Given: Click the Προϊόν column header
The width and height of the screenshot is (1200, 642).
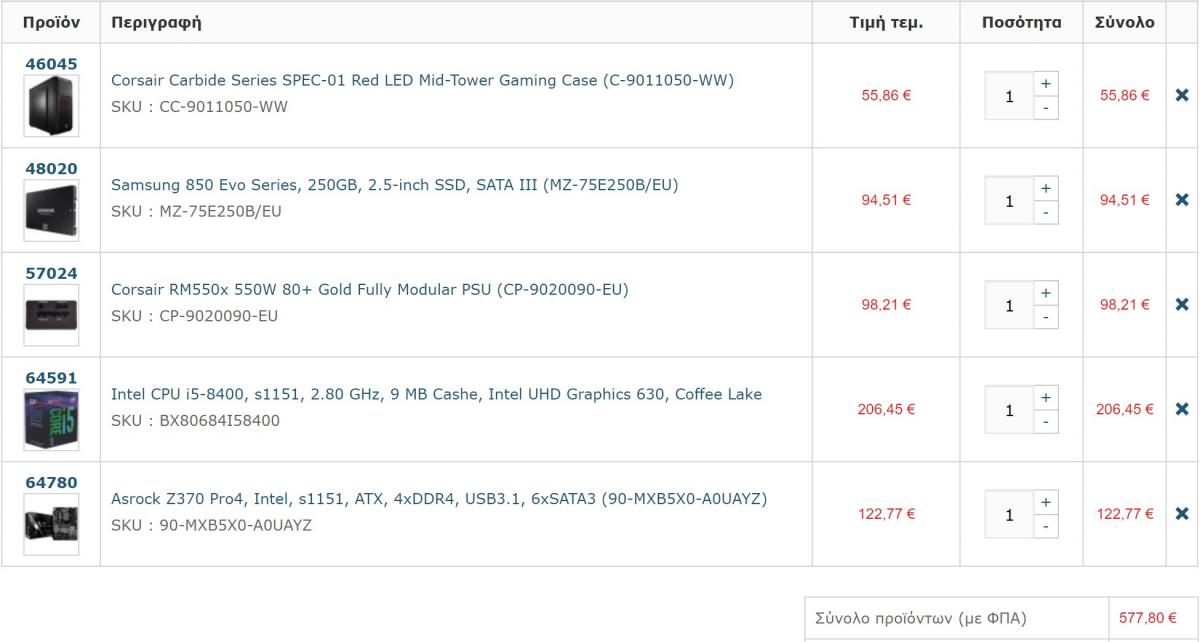Looking at the screenshot, I should point(51,22).
